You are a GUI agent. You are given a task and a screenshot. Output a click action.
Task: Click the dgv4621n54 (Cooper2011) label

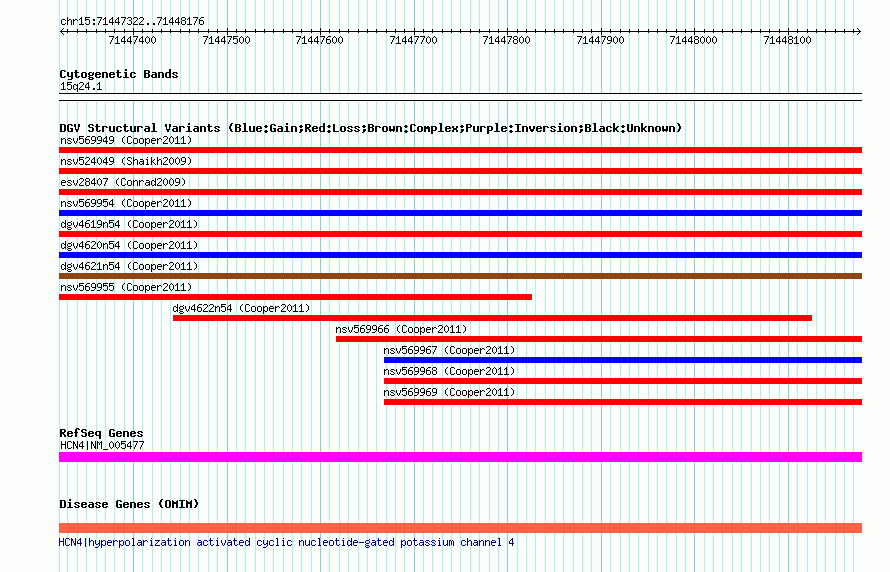pyautogui.click(x=129, y=266)
